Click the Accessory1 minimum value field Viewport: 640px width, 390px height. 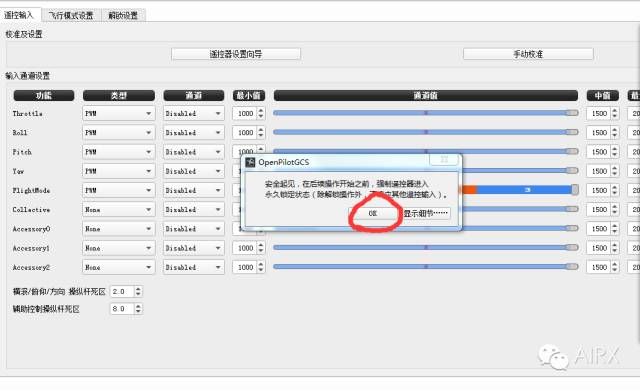tap(245, 248)
